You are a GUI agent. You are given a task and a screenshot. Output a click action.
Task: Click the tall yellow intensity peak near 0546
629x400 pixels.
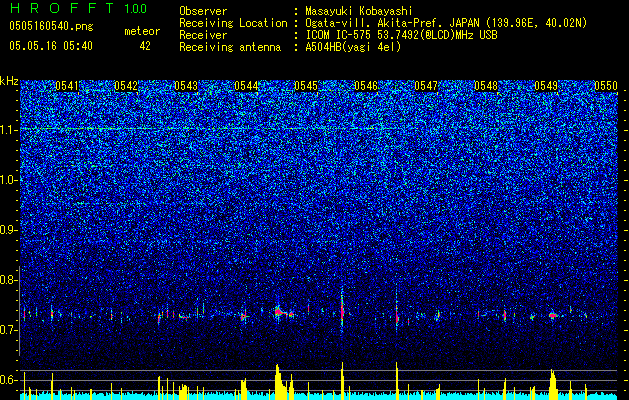[396, 381]
